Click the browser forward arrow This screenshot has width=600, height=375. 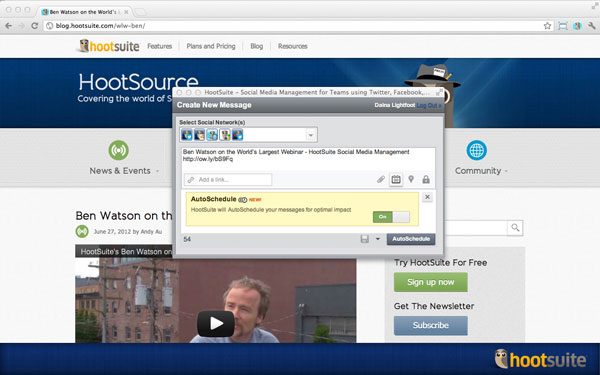21,26
